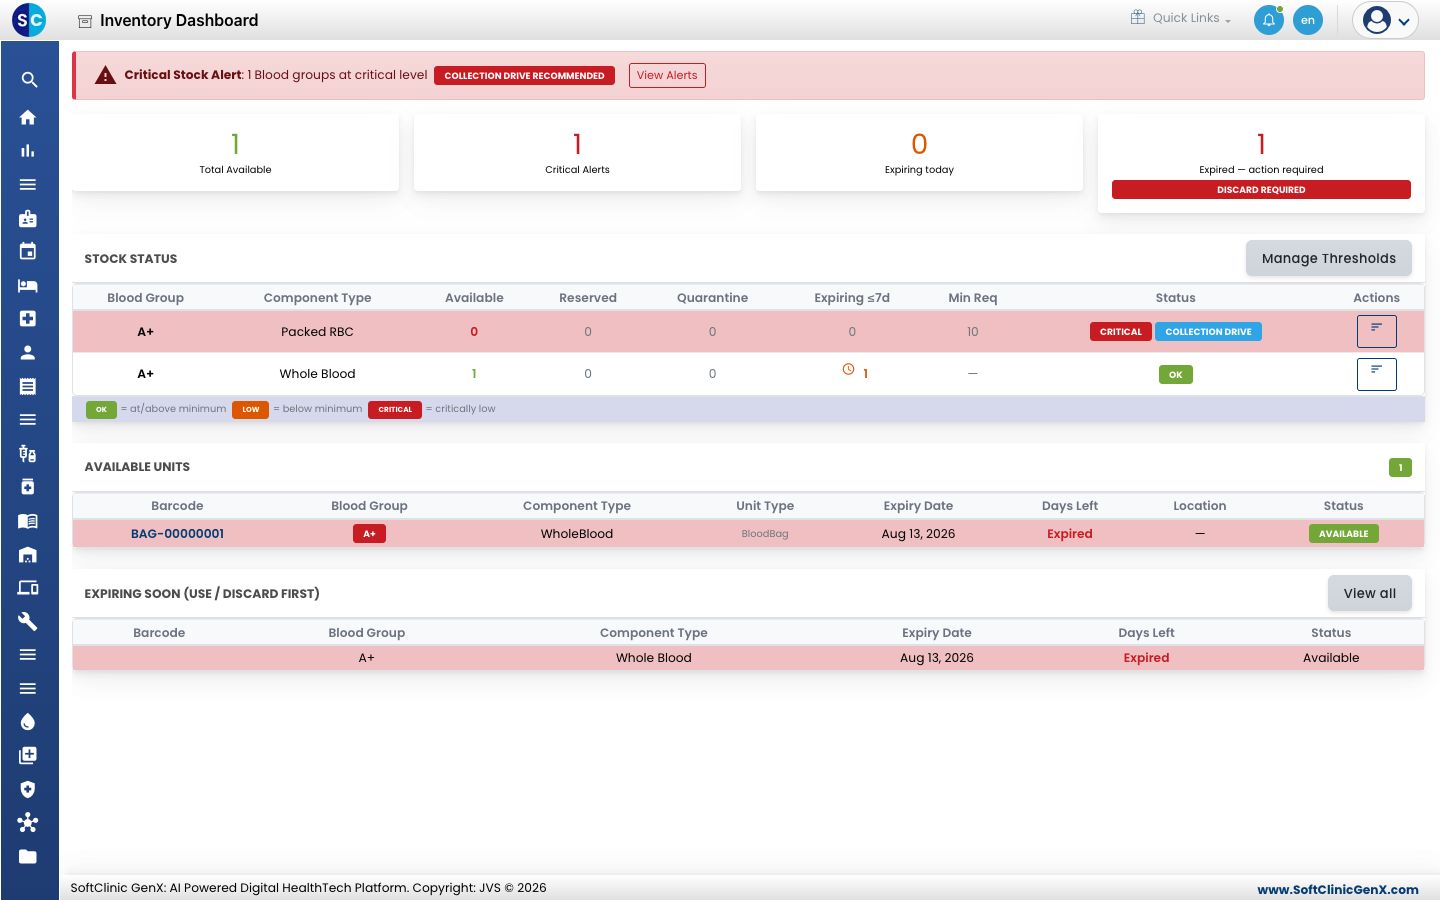The width and height of the screenshot is (1440, 900).
Task: Click the DISCARD REQUIRED red banner
Action: 1261,189
